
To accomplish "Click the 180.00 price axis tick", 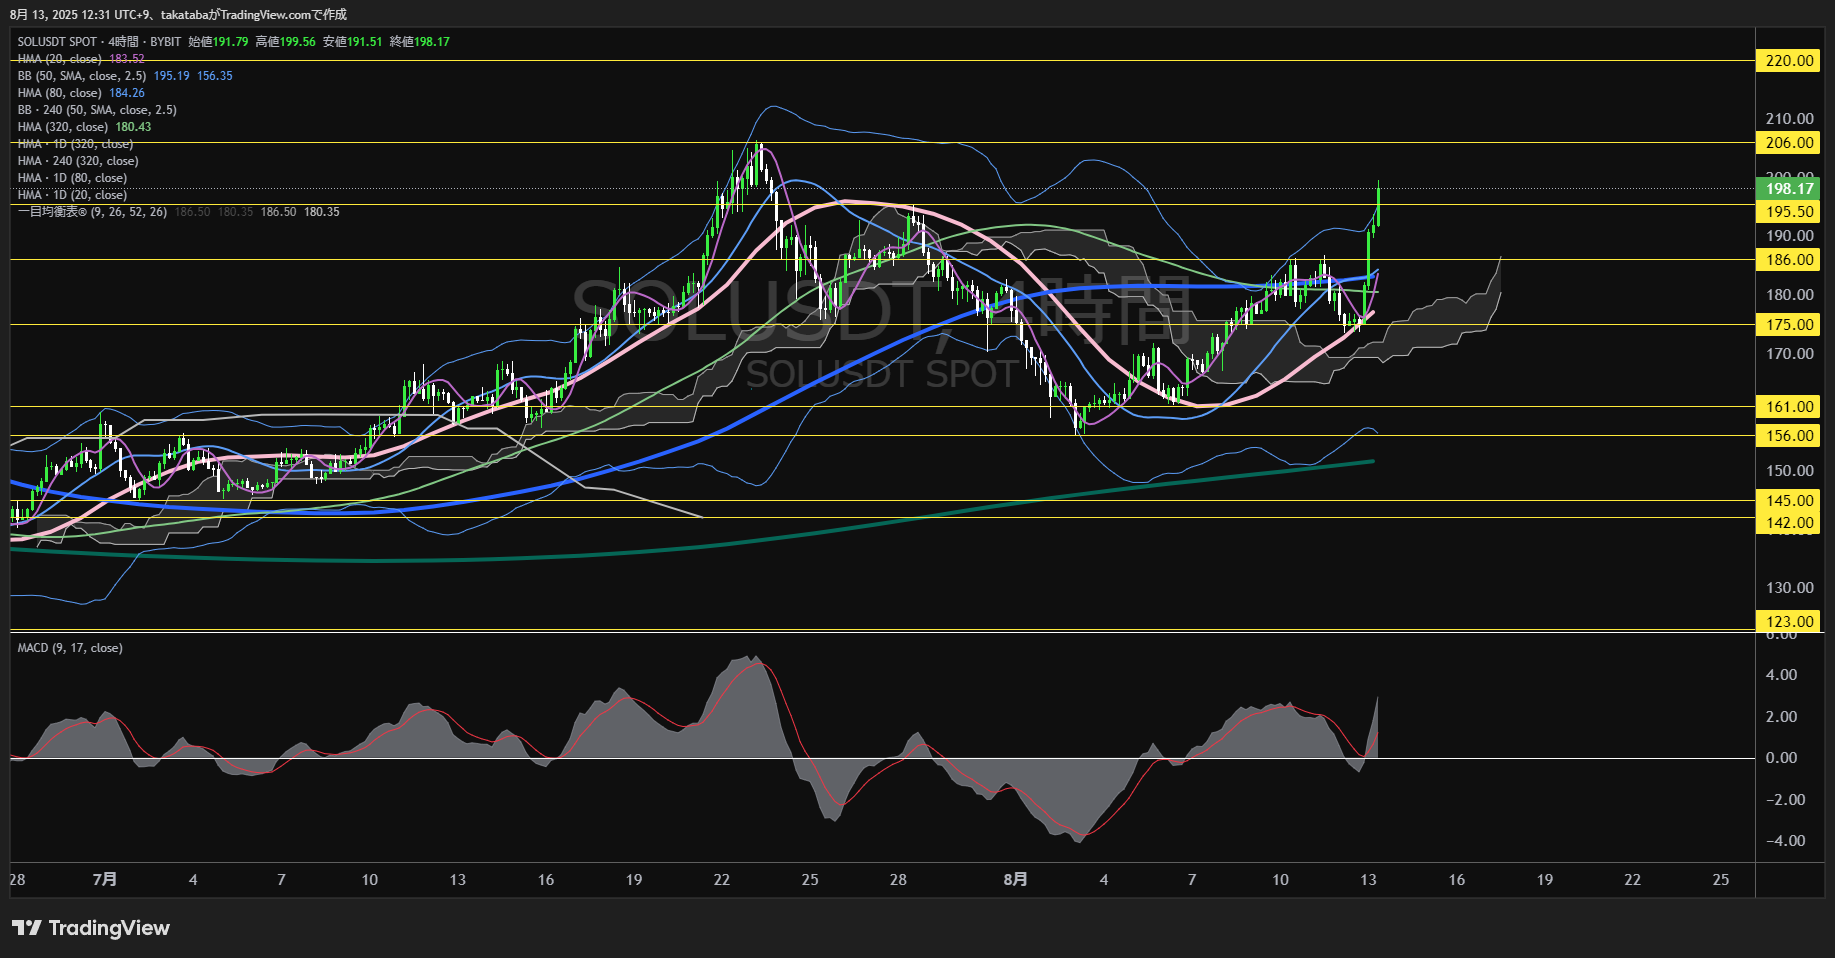I will (x=1789, y=295).
